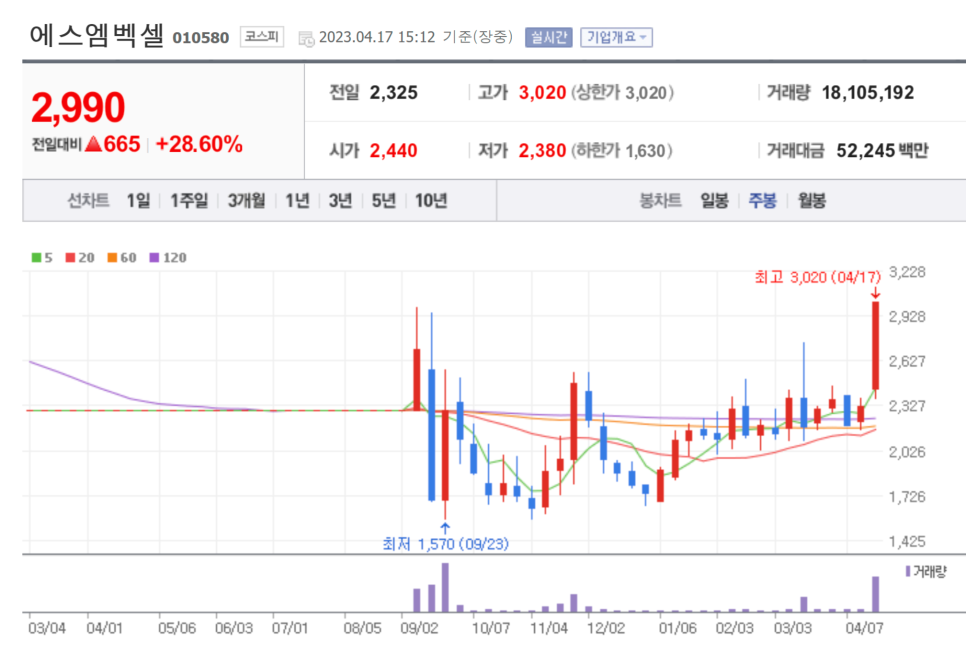The width and height of the screenshot is (966, 654).
Task: Click the 시가 value 2,440
Action: [x=394, y=151]
